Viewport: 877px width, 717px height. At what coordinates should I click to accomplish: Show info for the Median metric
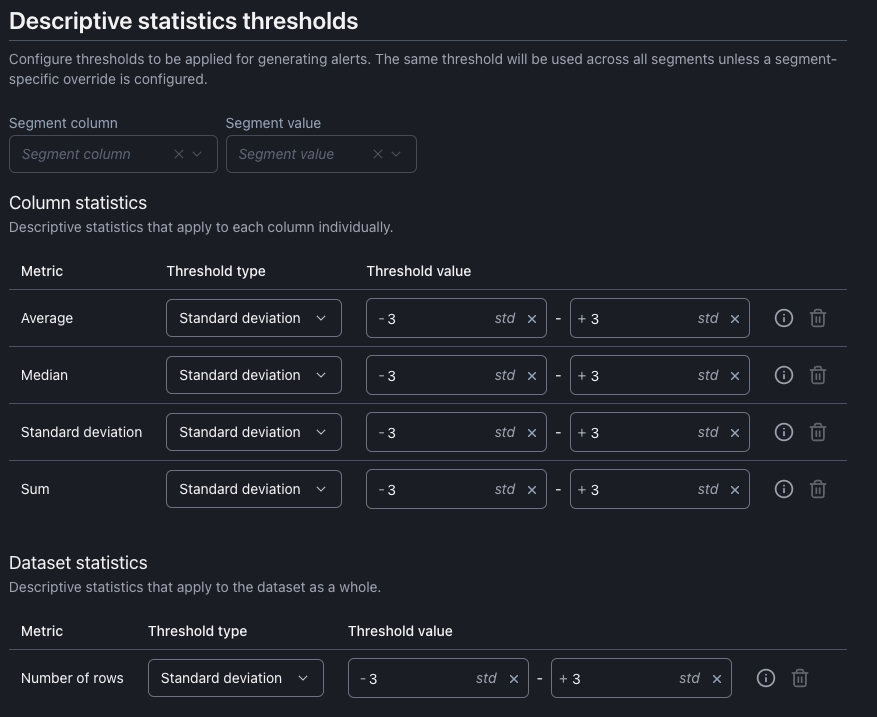pos(784,375)
